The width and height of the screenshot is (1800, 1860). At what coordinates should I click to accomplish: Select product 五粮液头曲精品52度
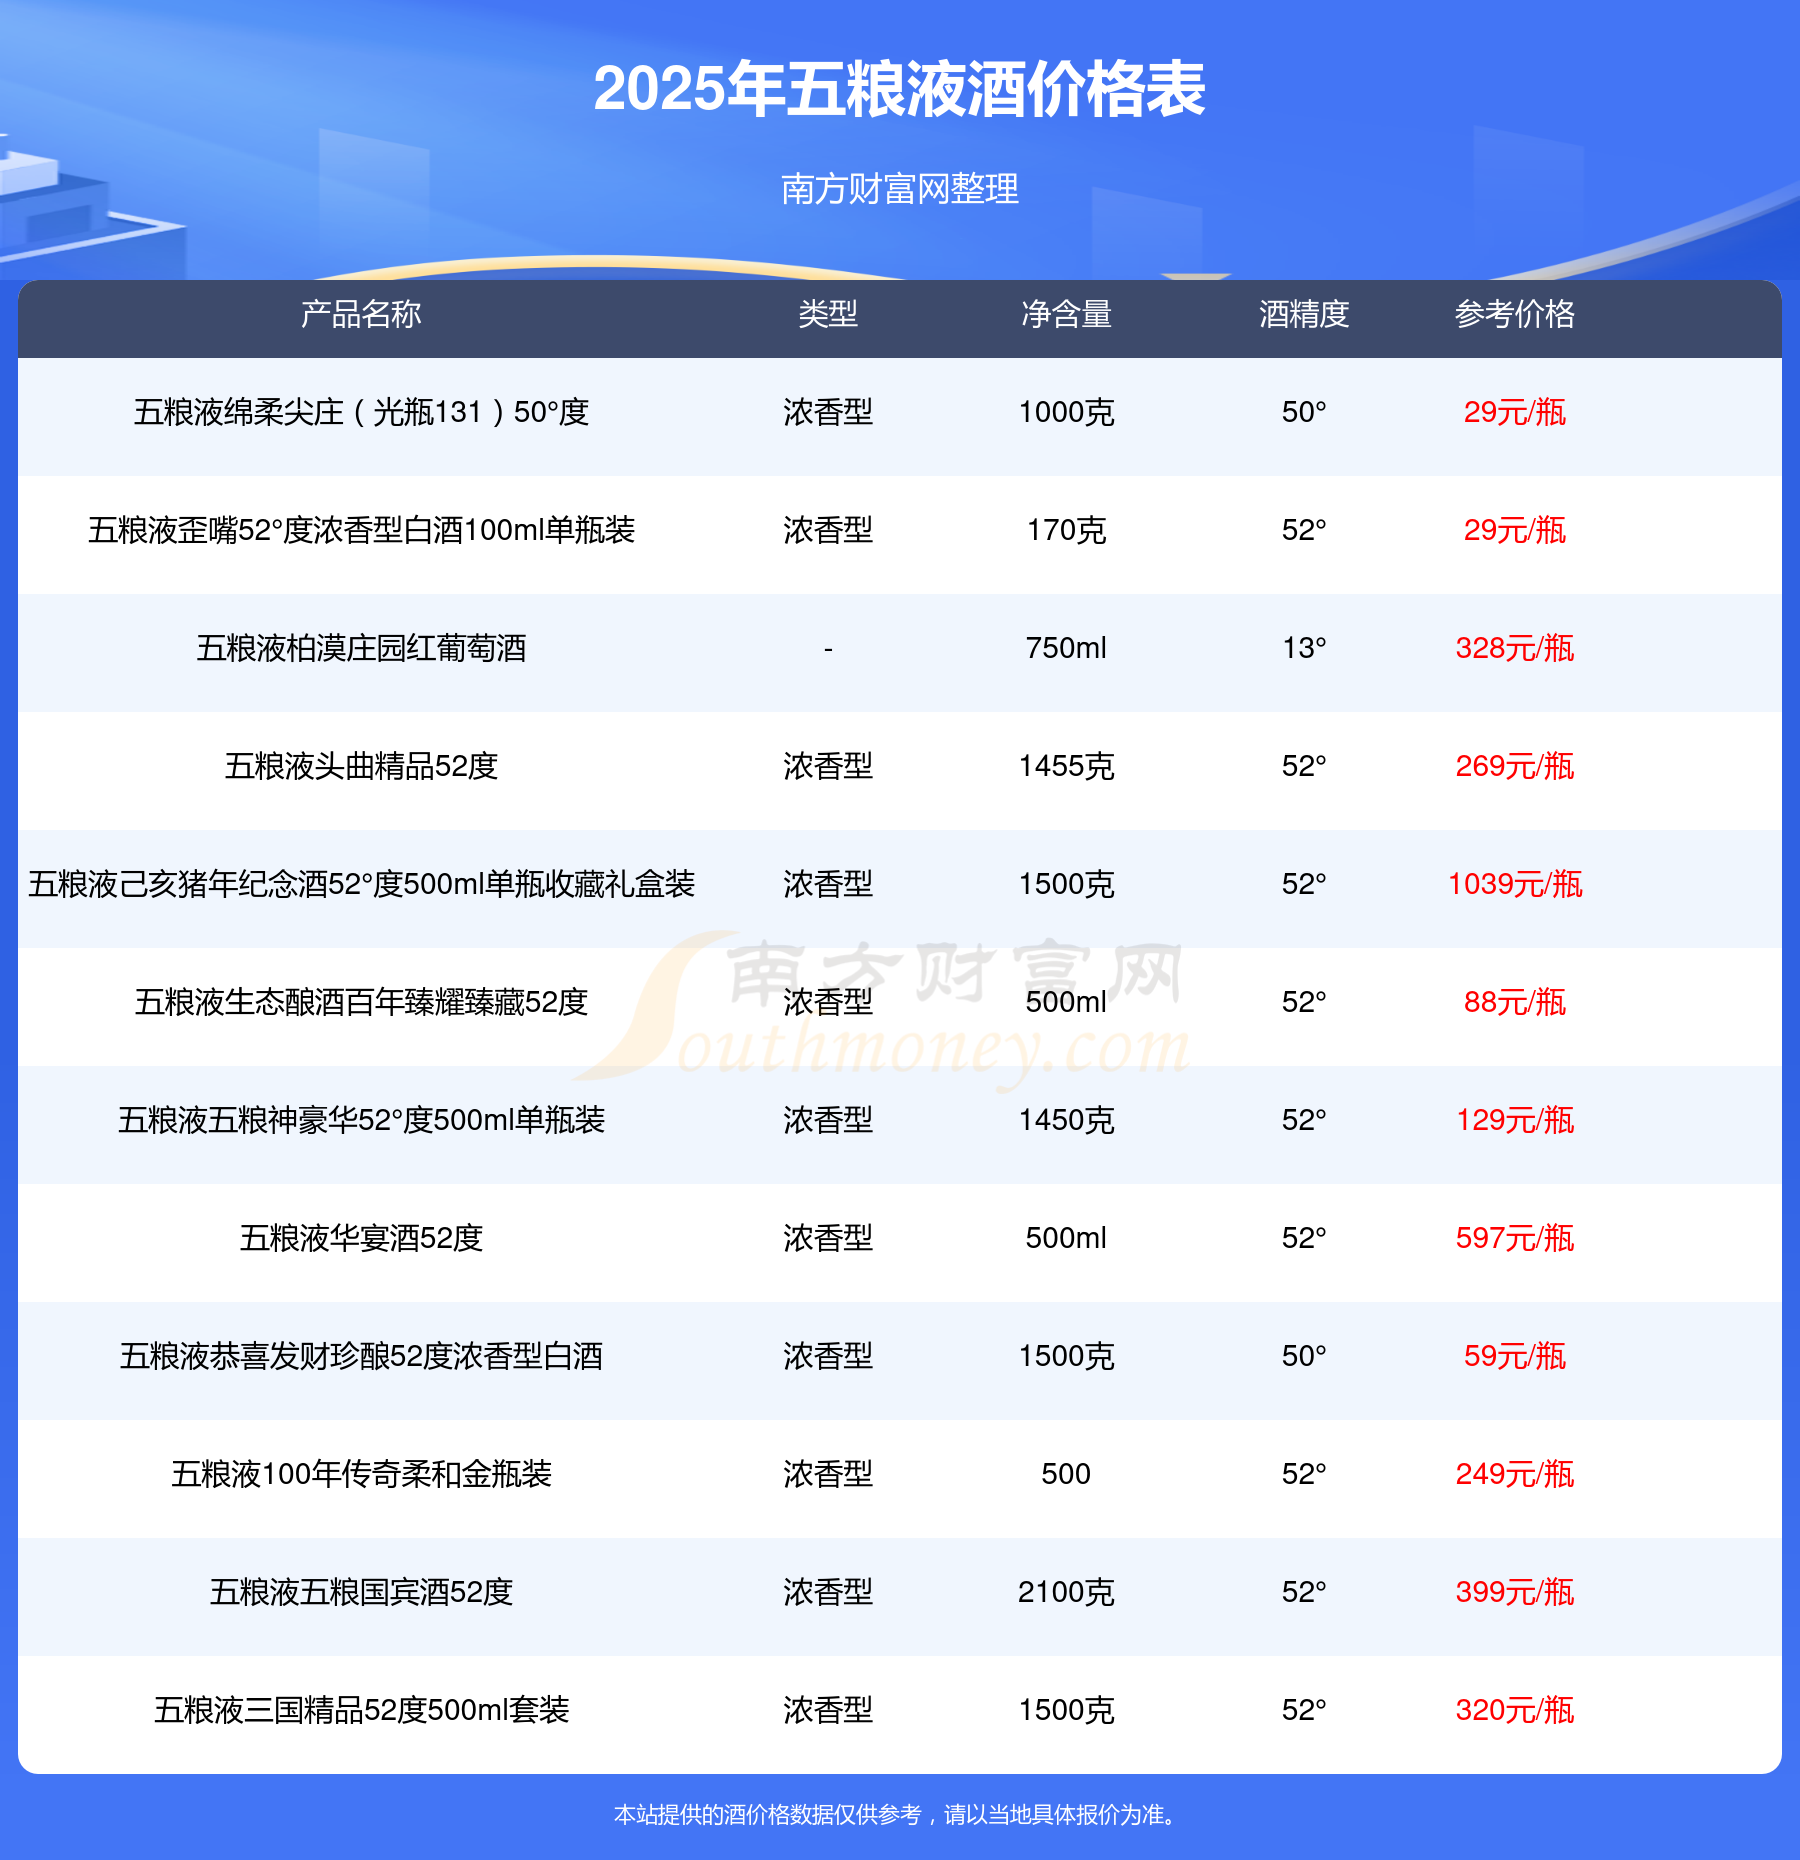361,766
